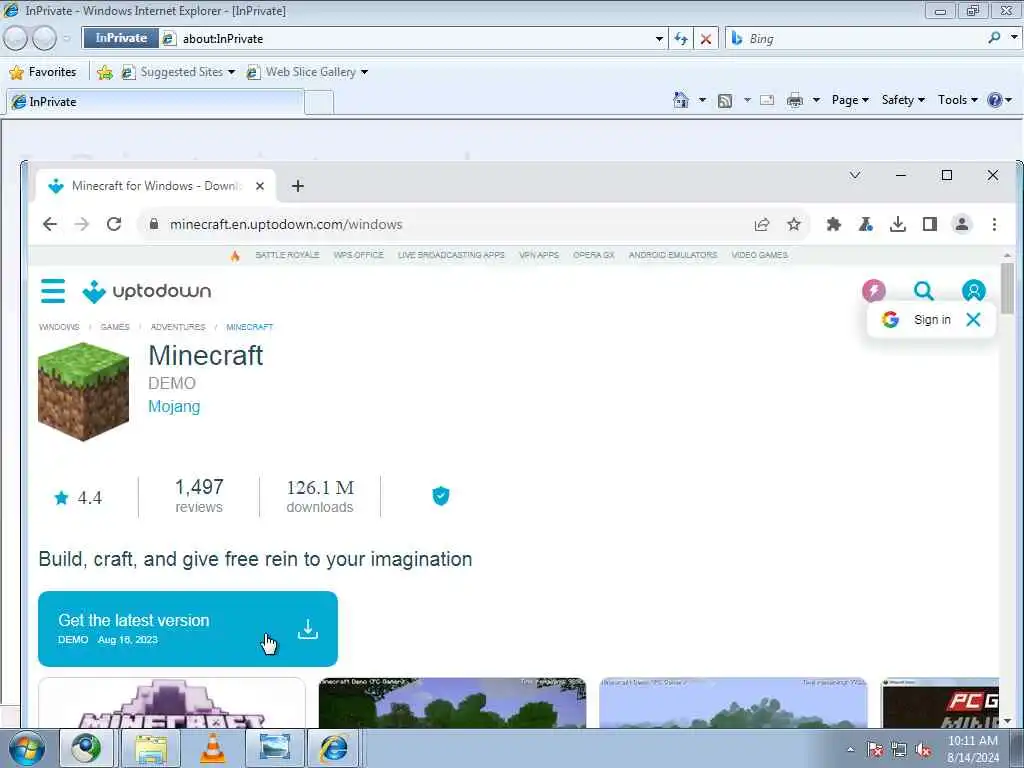The height and width of the screenshot is (768, 1024).
Task: Close the Minecraft for Windows tab
Action: coord(260,186)
